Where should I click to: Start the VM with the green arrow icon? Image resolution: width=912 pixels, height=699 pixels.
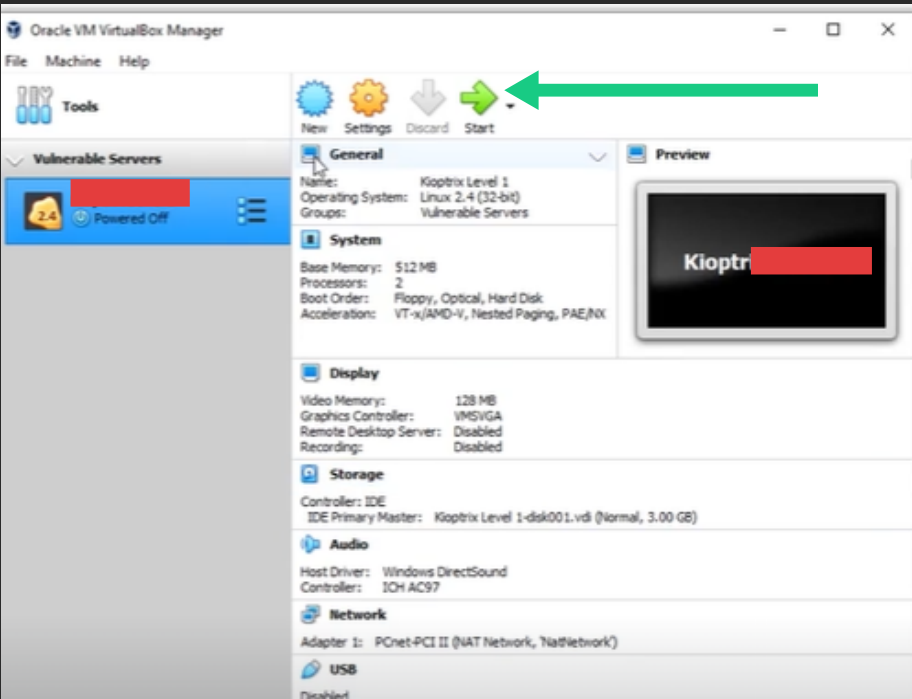479,98
